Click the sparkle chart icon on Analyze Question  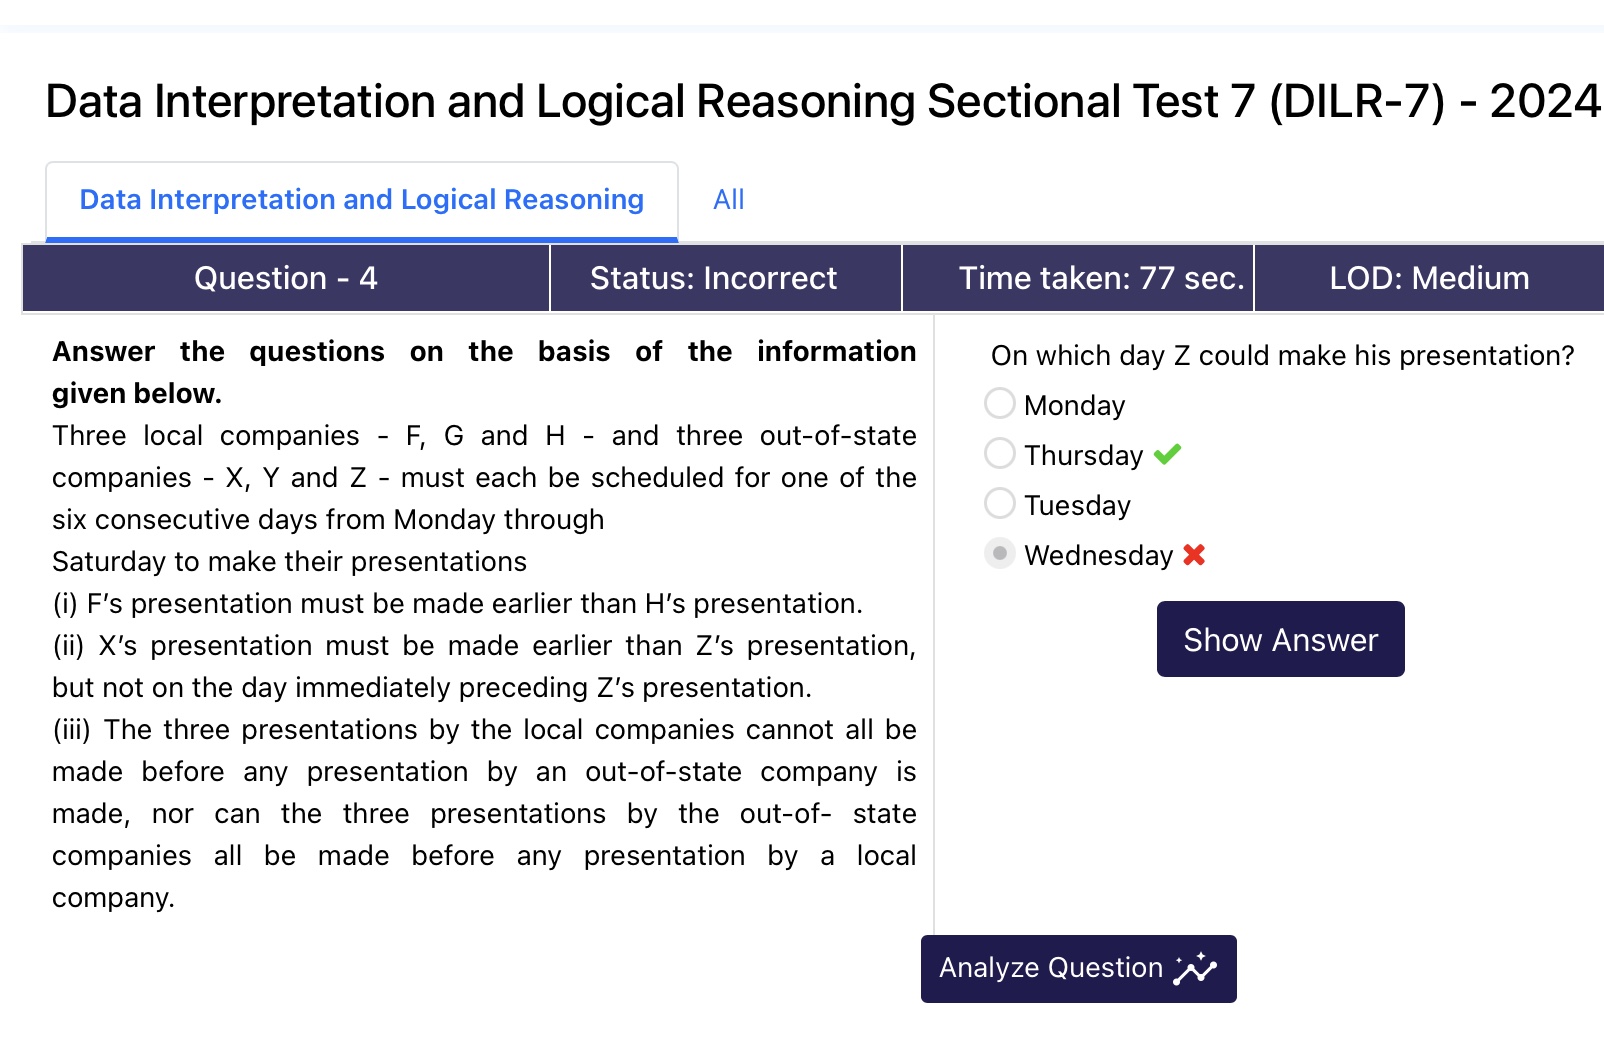click(x=1195, y=969)
